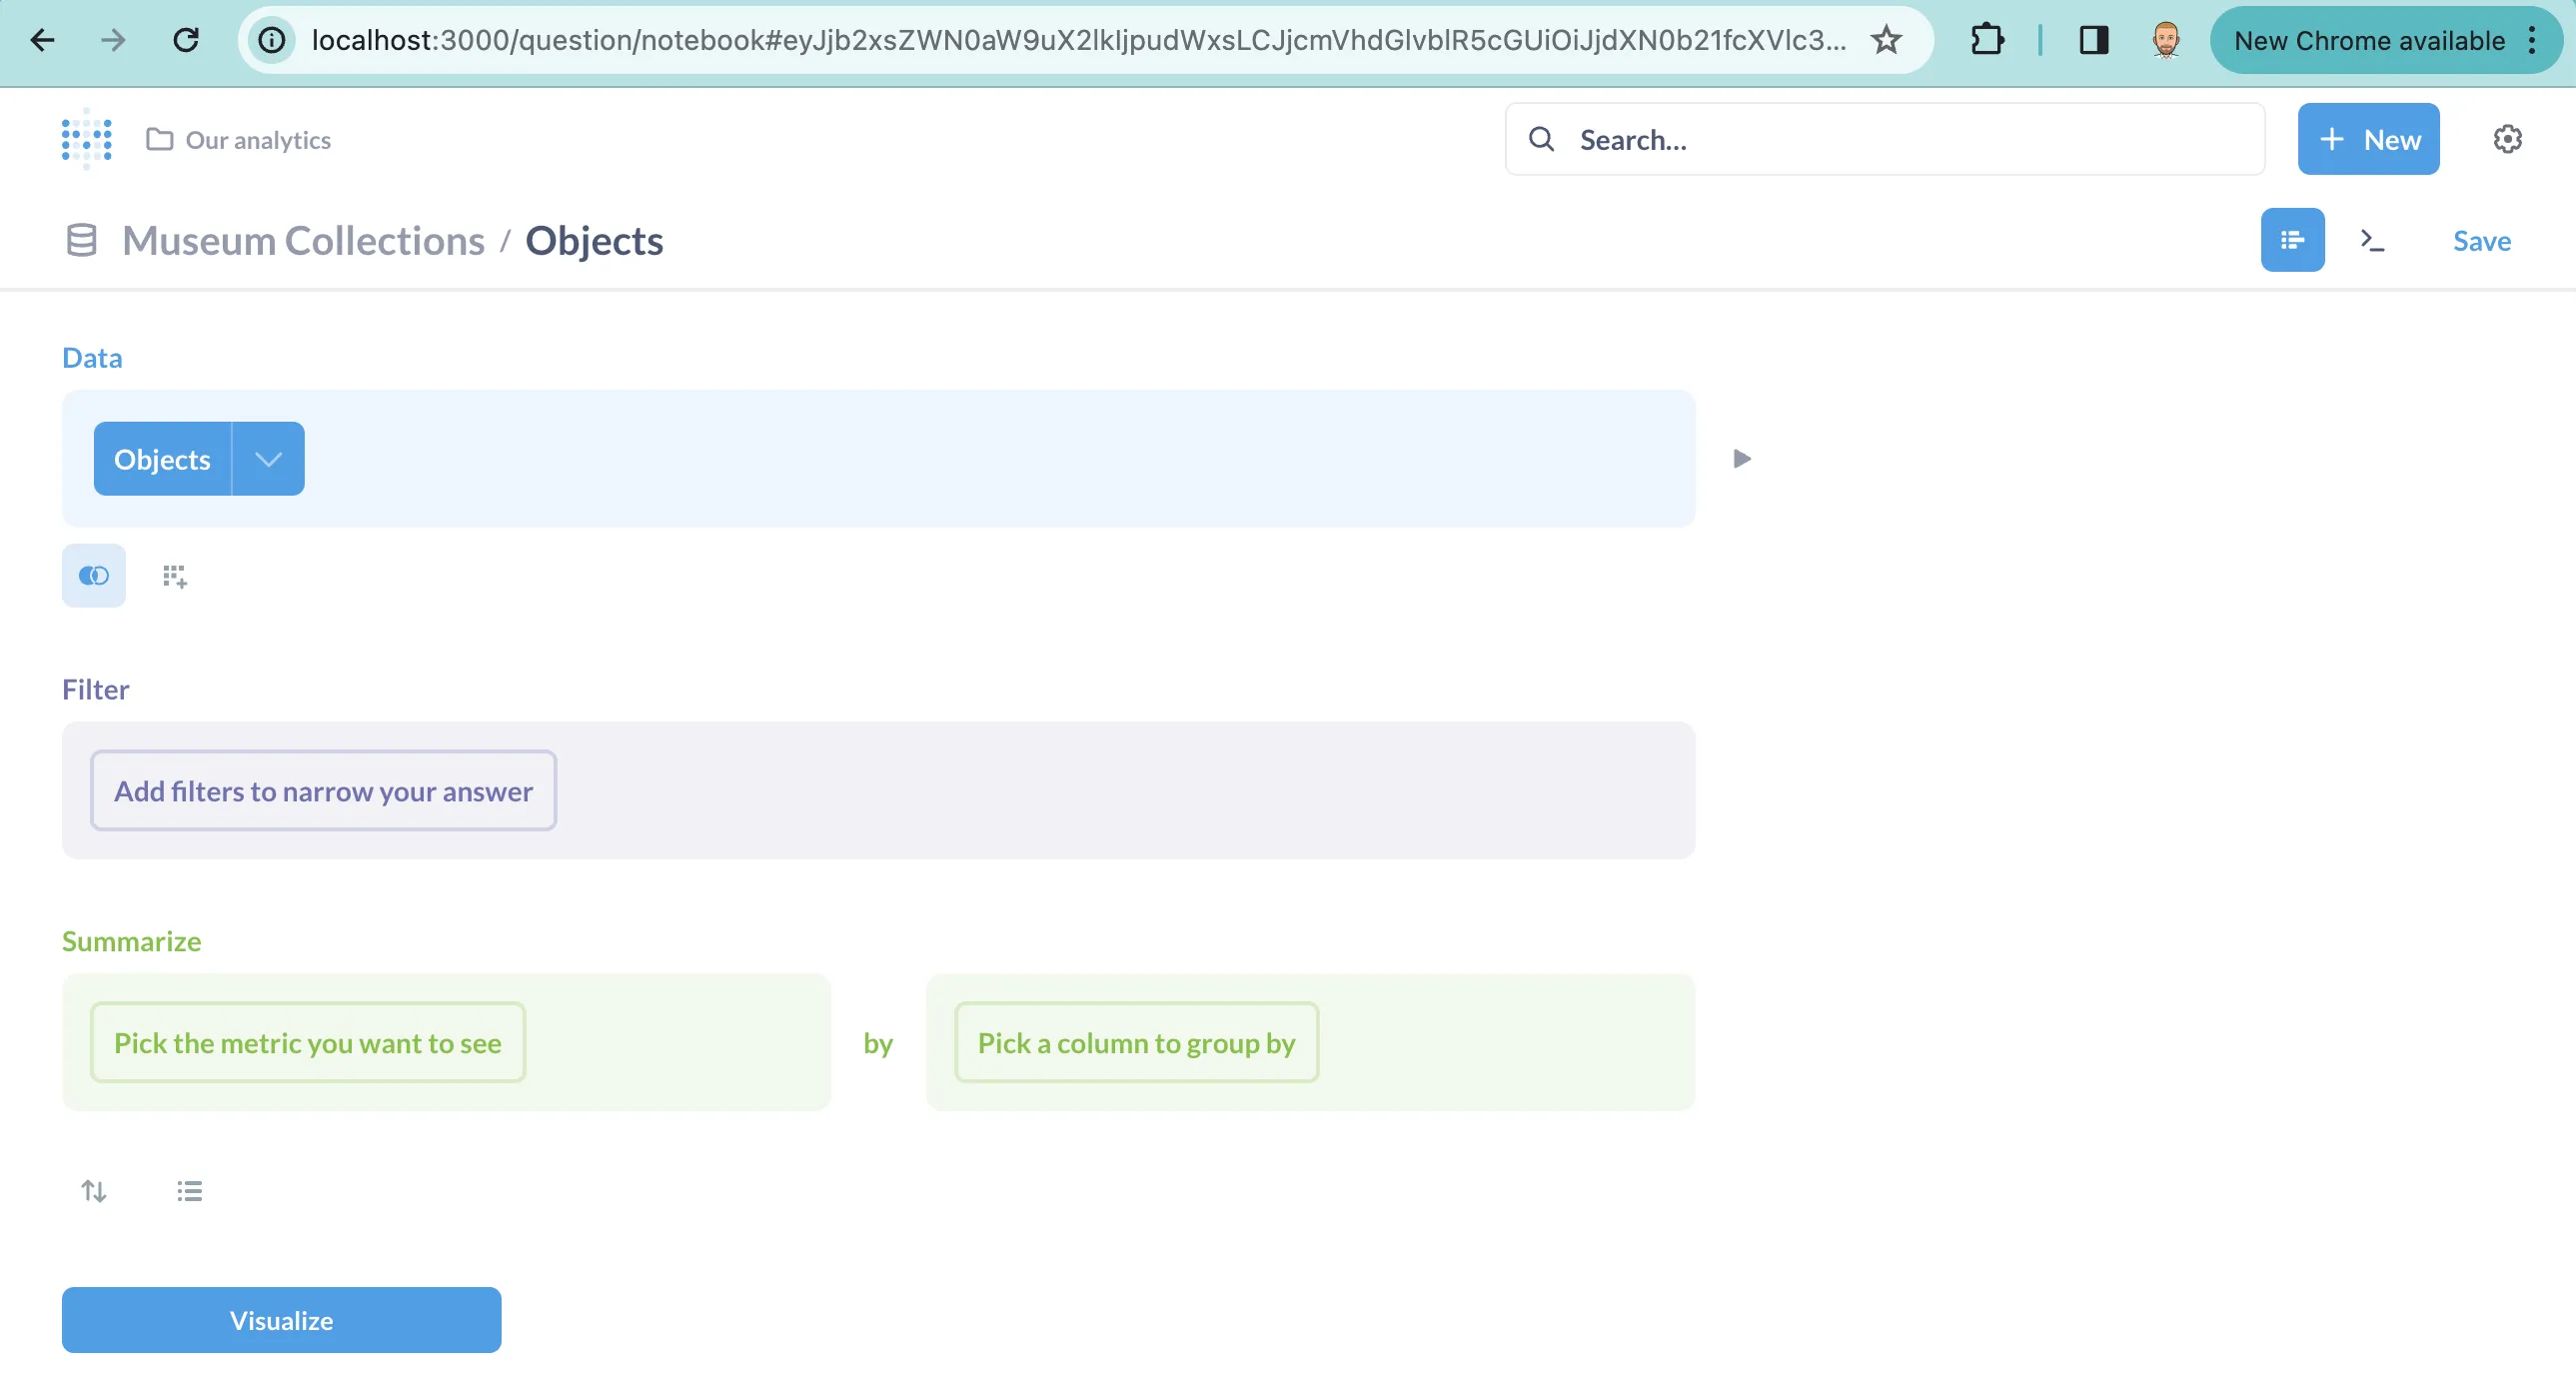Screen dimensions: 2576x1387
Task: Open the Chrome customization three-dot menu
Action: (x=2533, y=40)
